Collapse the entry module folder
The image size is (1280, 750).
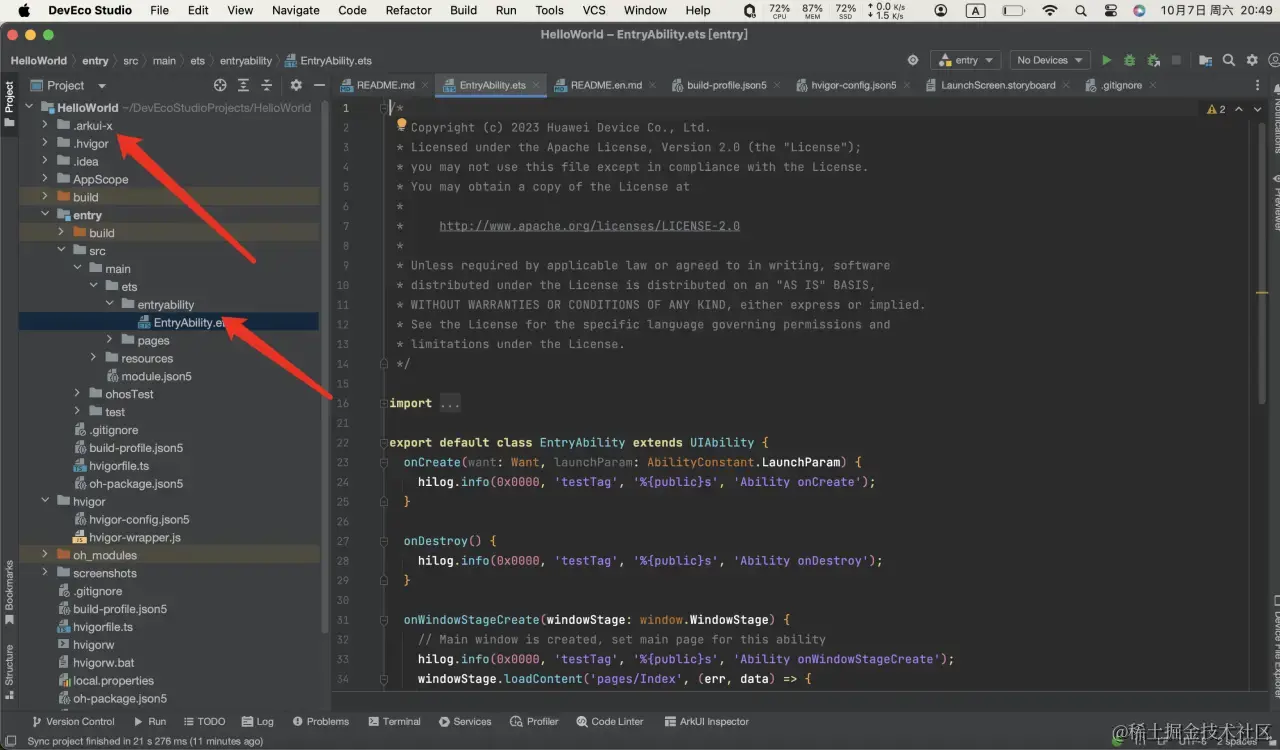coord(45,215)
